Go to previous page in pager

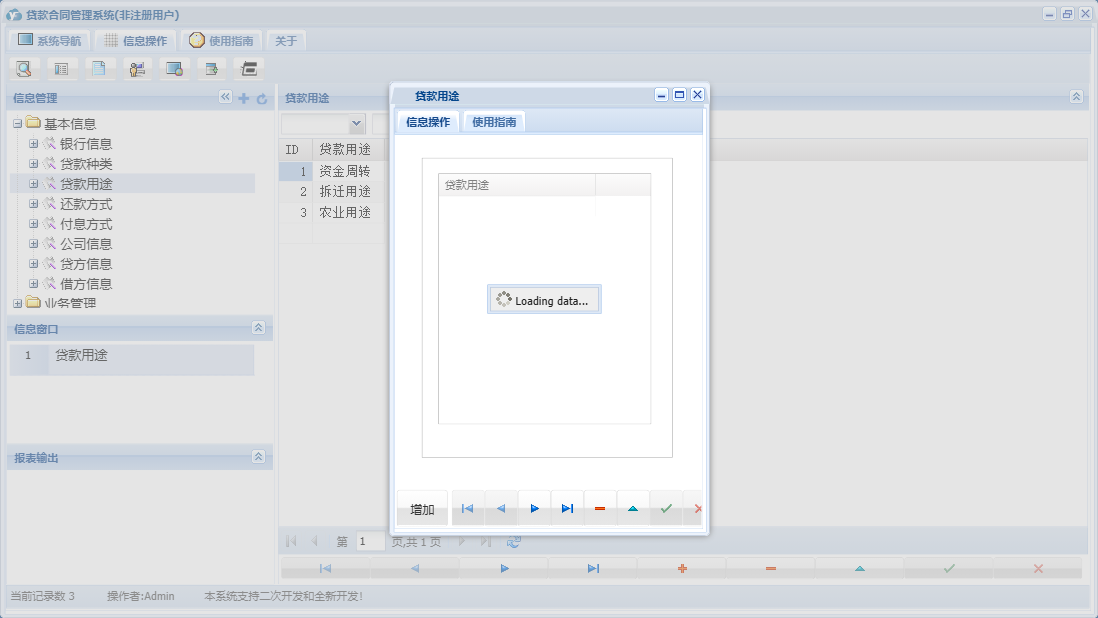point(314,542)
